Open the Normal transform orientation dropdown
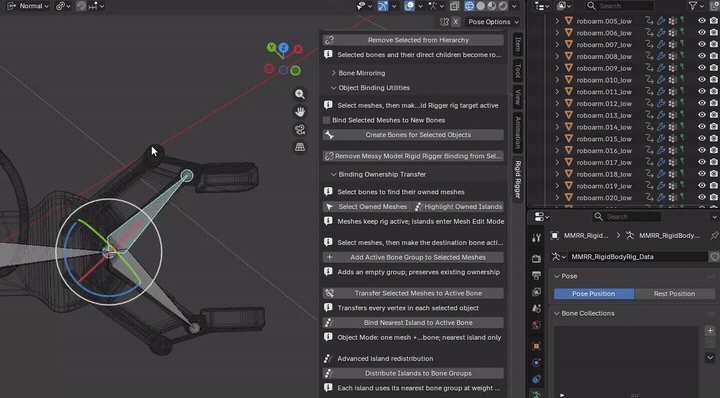The height and width of the screenshot is (398, 720). click(28, 6)
